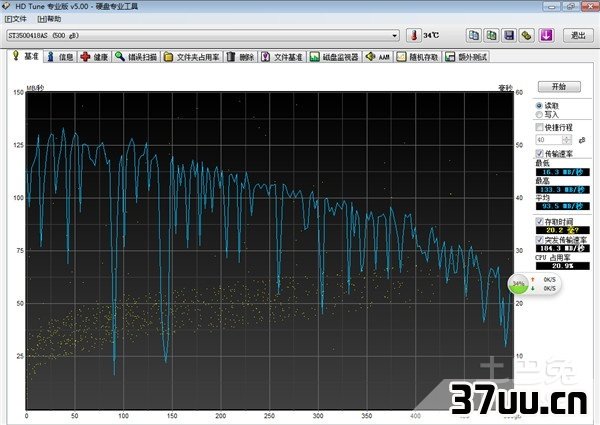The height and width of the screenshot is (425, 600).
Task: Click the magnifier icon on 错误扫描 tab
Action: point(120,57)
